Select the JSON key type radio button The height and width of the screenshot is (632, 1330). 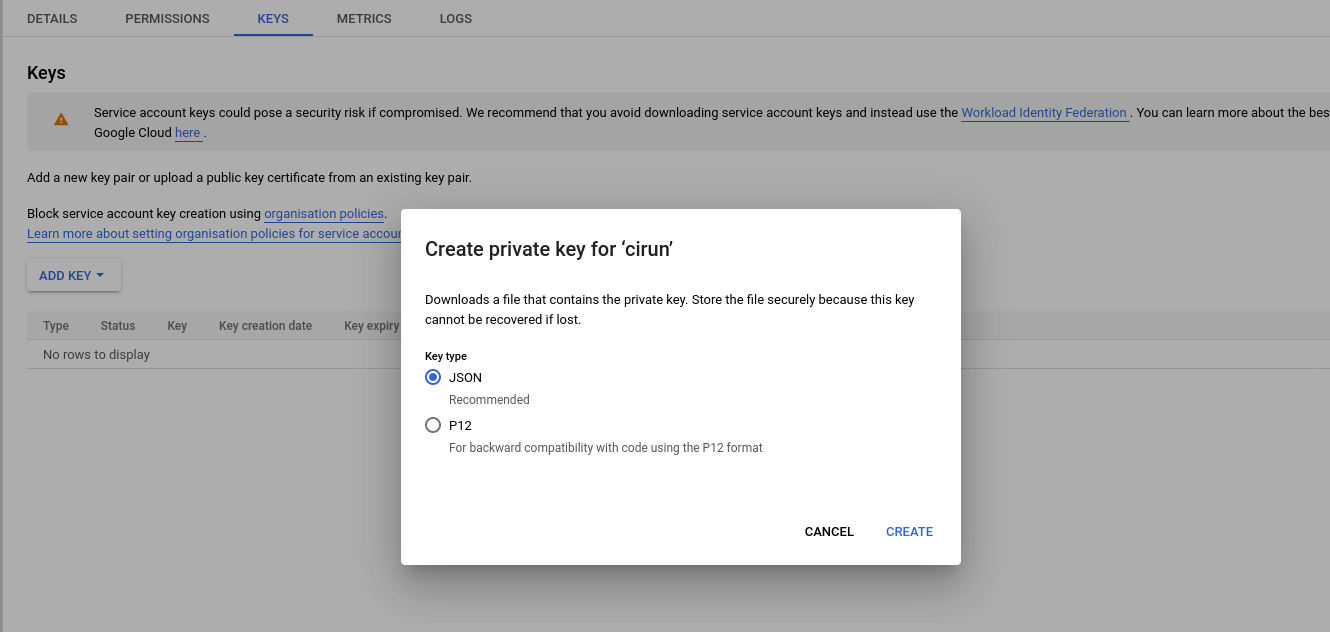(433, 377)
